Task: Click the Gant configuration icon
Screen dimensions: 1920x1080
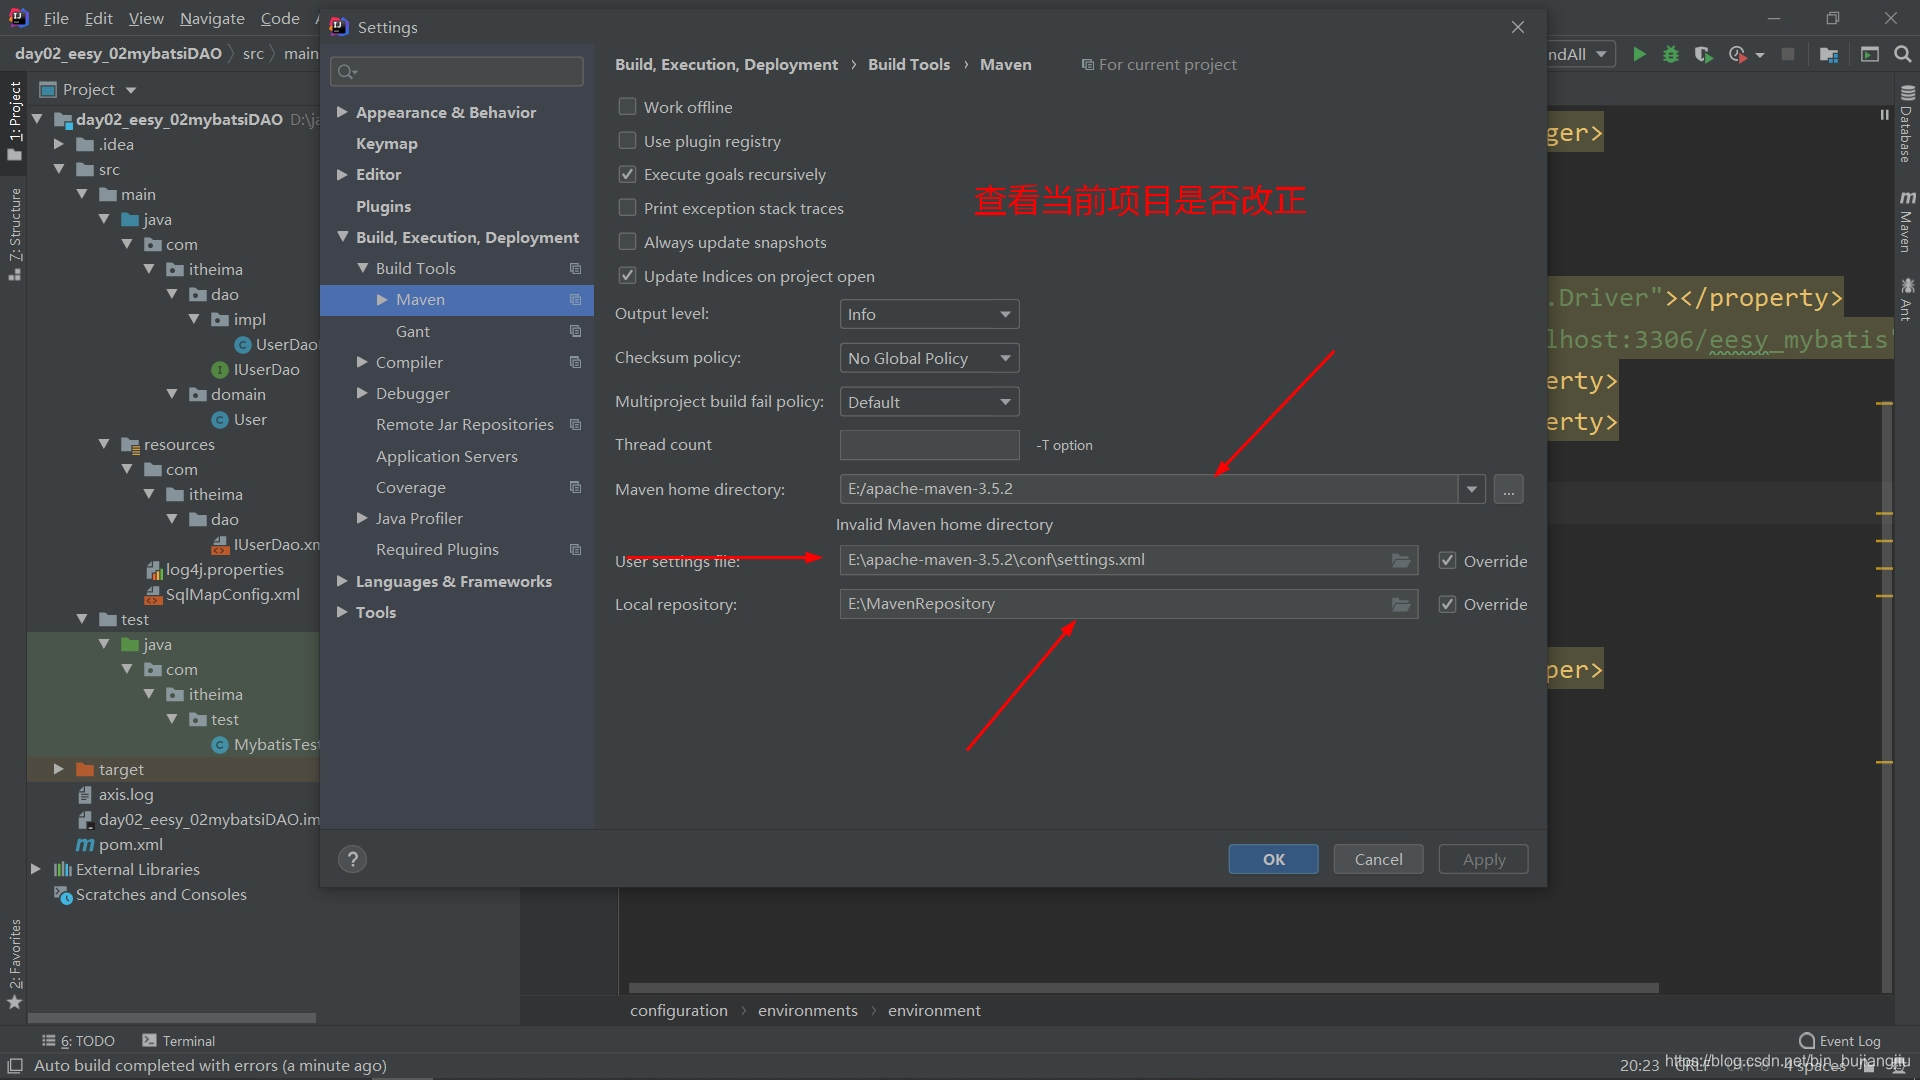Action: (575, 330)
